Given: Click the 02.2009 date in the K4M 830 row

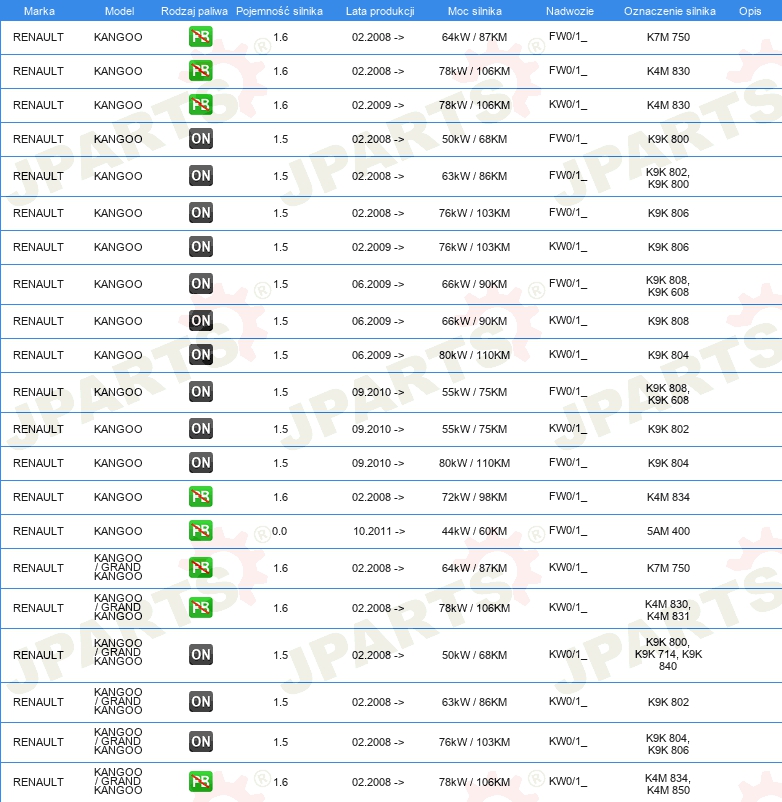Looking at the screenshot, I should pyautogui.click(x=378, y=105).
